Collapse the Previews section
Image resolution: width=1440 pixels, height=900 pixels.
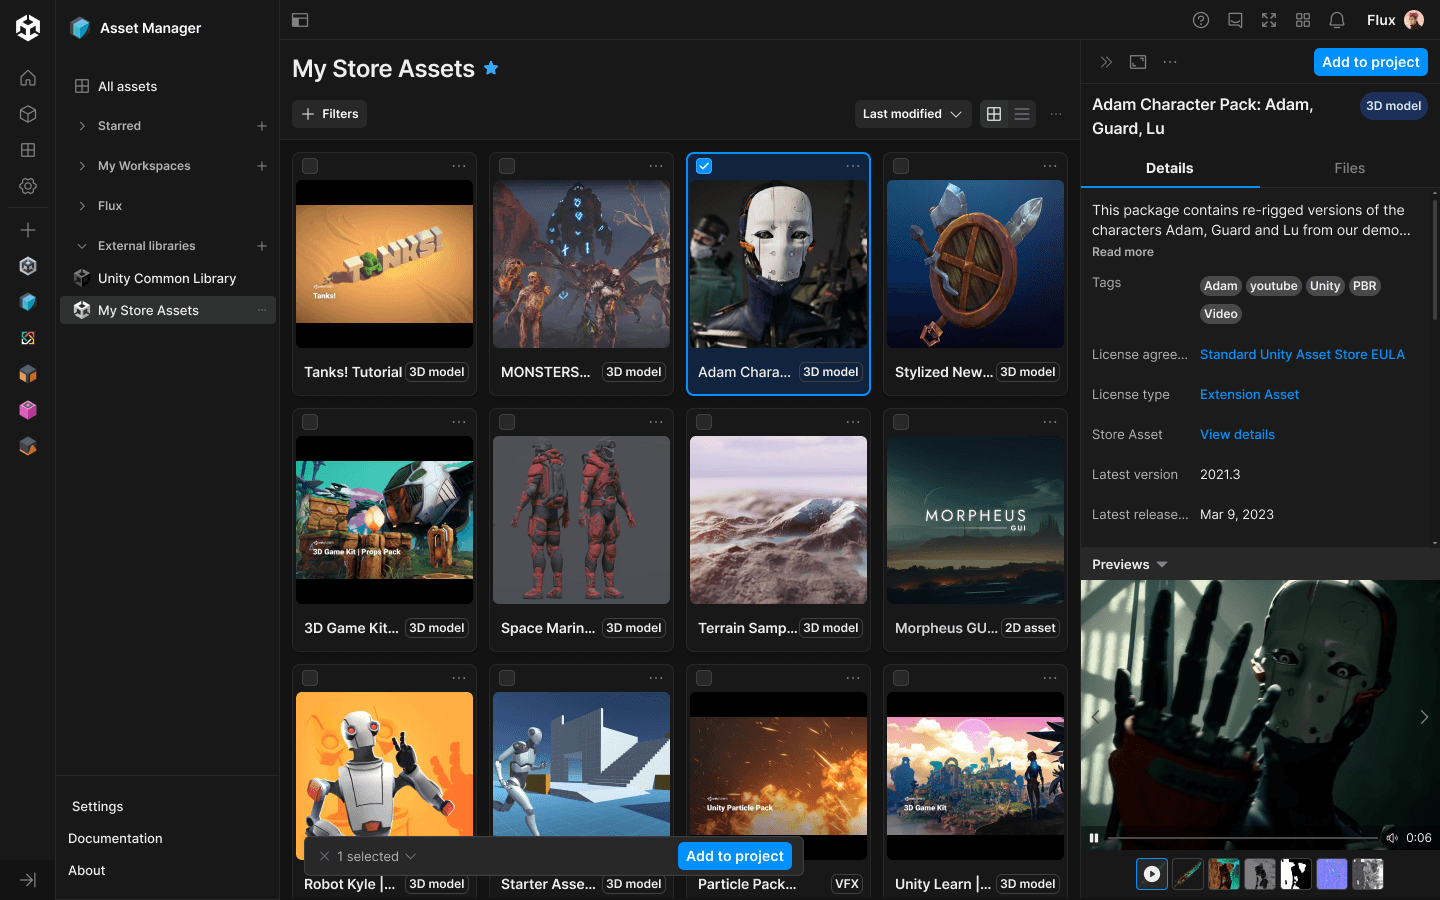1162,564
